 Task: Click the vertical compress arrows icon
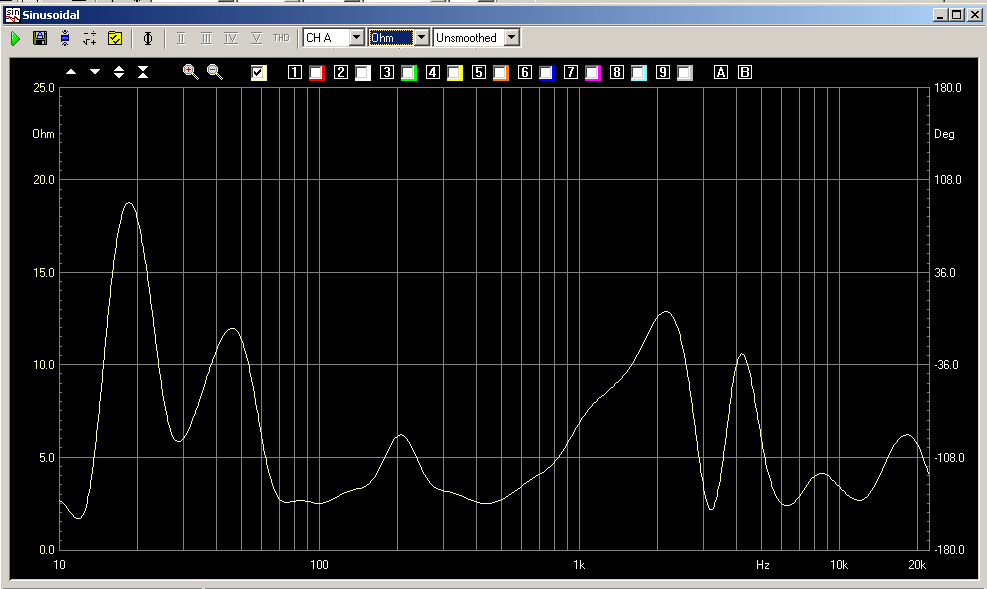point(143,72)
